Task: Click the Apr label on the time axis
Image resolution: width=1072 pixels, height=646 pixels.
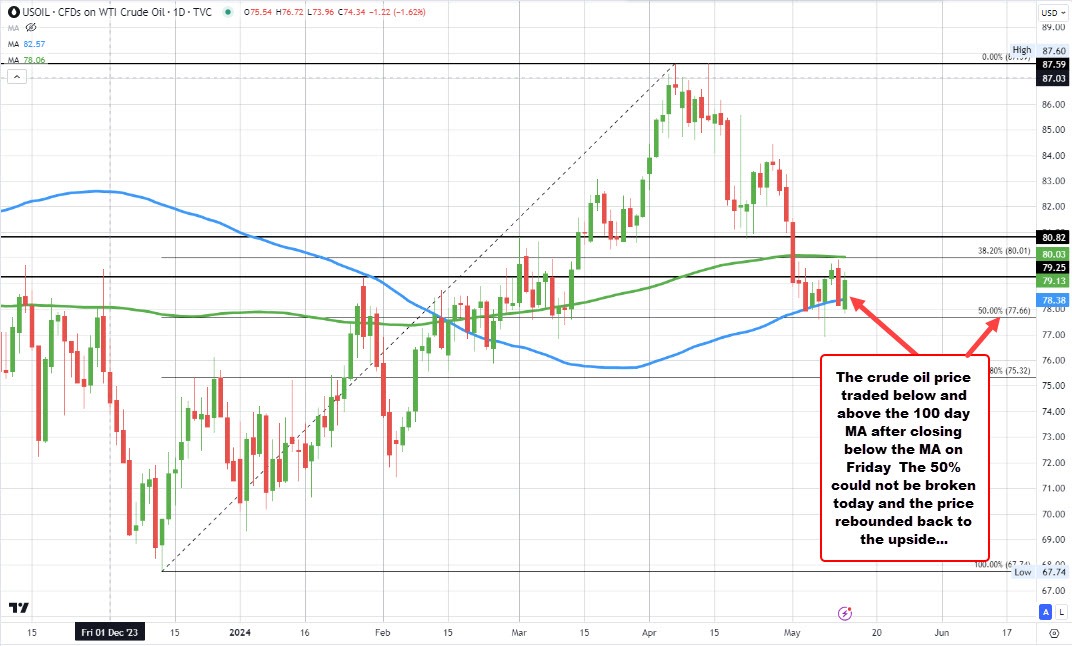Action: (649, 632)
